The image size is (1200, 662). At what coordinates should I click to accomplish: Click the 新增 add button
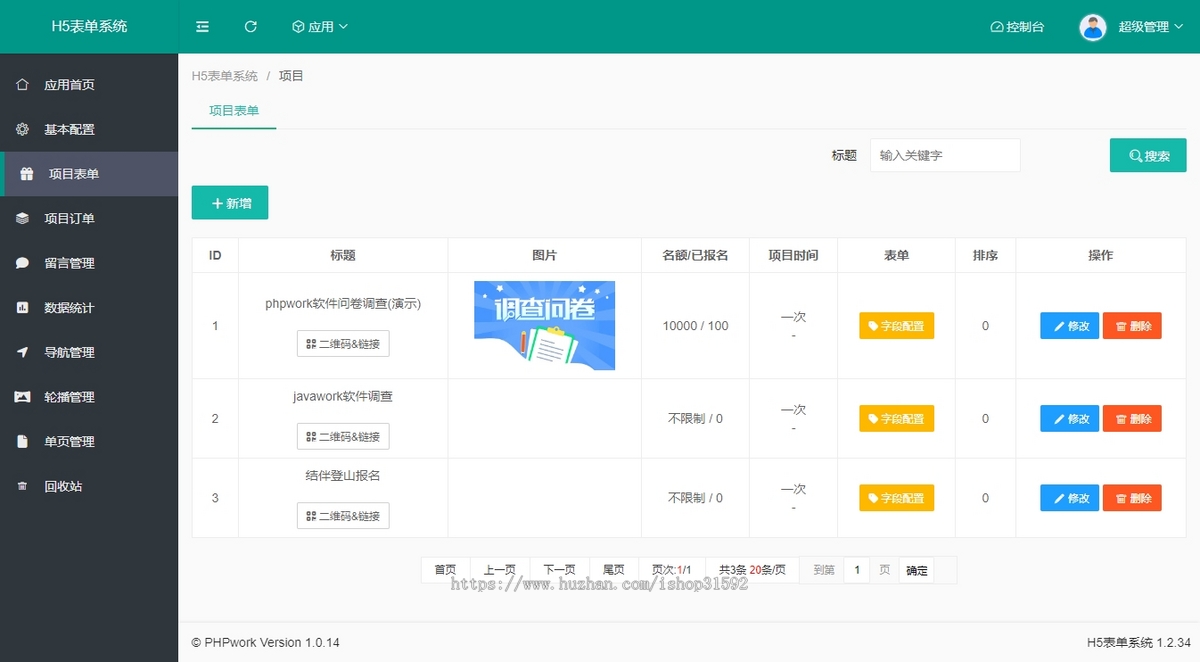tap(230, 203)
